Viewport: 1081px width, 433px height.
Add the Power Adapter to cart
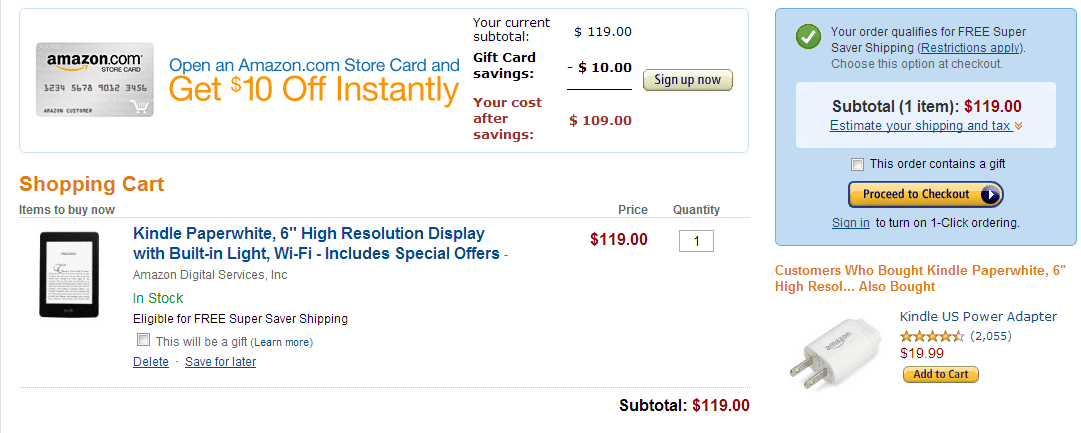940,374
